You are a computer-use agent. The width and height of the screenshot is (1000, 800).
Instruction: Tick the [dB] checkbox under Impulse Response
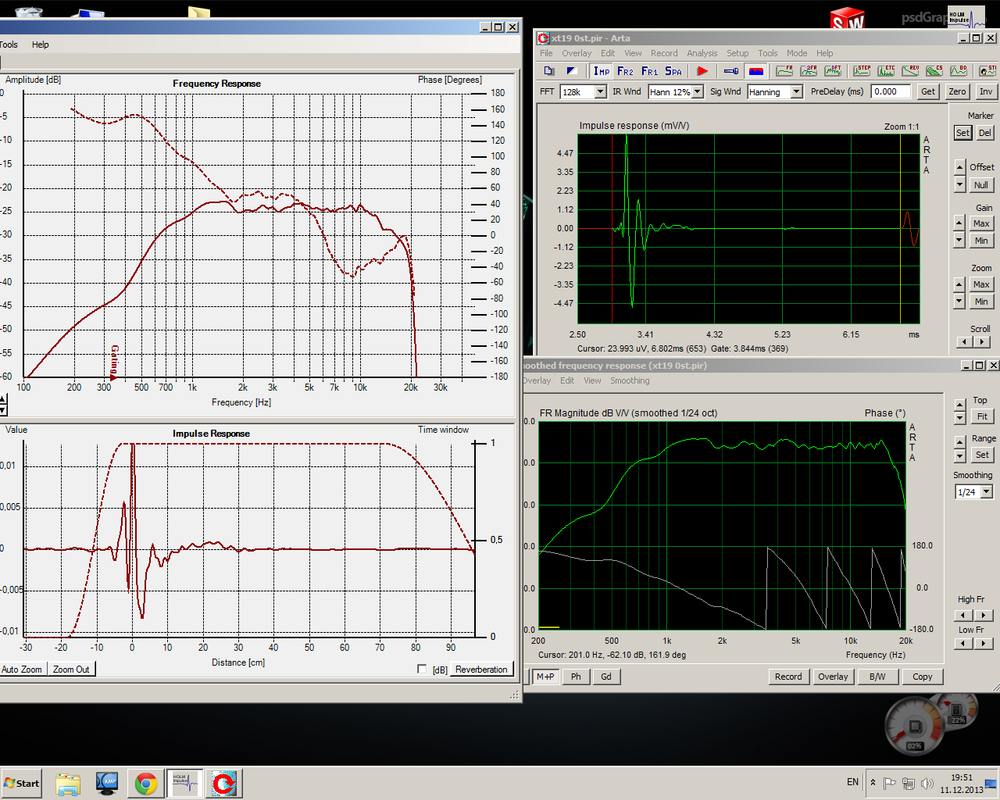click(422, 669)
